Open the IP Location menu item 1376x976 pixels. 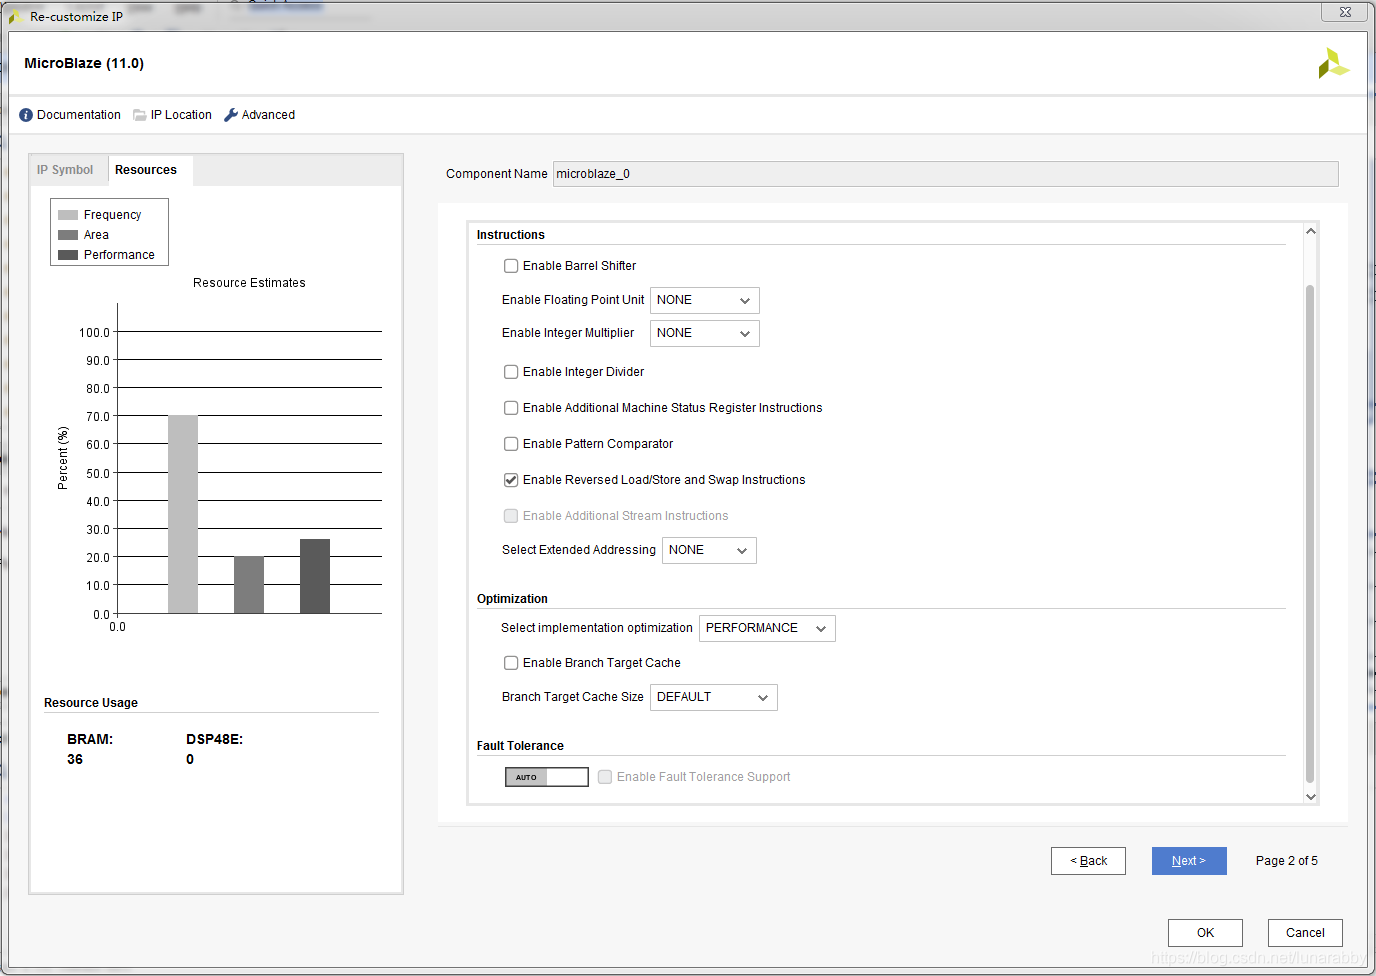[181, 115]
